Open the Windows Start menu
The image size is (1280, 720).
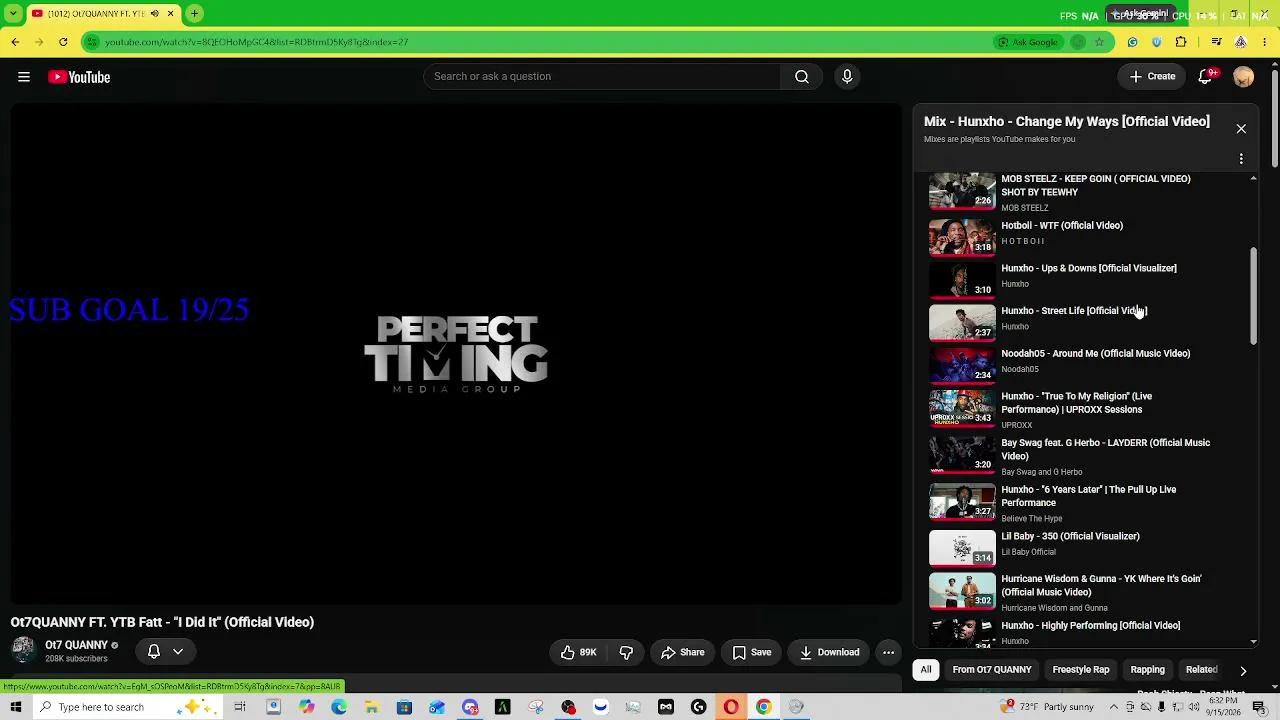(x=15, y=707)
